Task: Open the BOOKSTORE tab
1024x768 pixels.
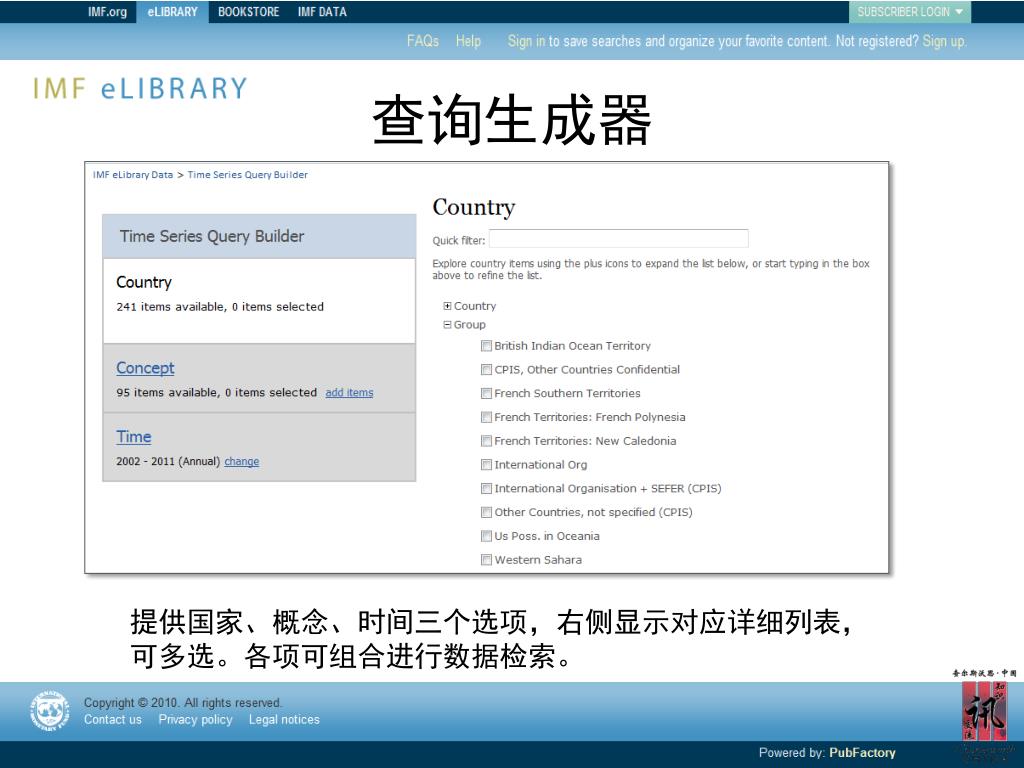Action: click(x=249, y=12)
